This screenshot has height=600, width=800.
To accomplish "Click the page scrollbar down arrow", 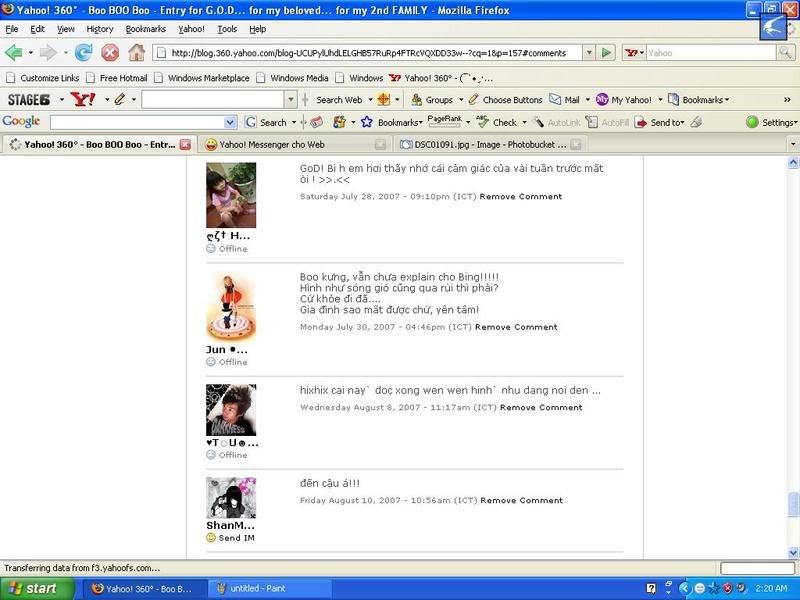I will tap(793, 552).
